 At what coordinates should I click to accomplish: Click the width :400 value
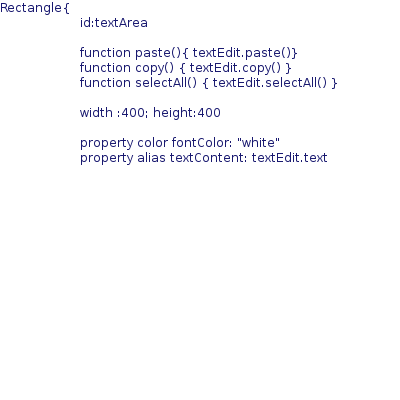(112, 113)
